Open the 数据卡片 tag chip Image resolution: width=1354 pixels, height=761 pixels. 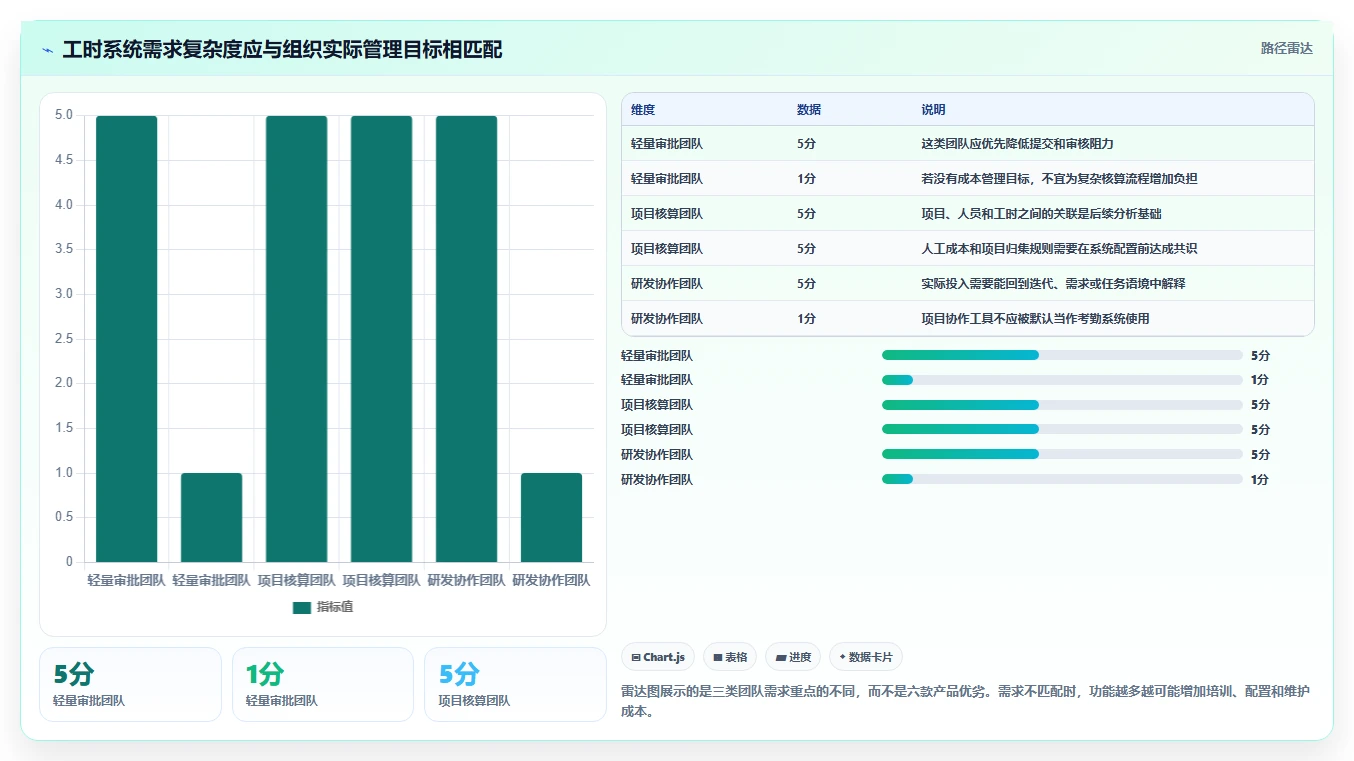tap(866, 657)
